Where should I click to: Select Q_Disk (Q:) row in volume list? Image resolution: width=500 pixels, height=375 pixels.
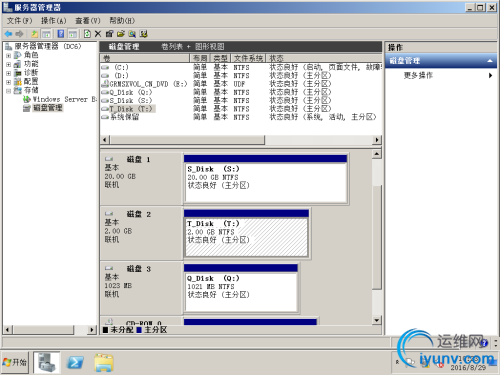click(241, 92)
